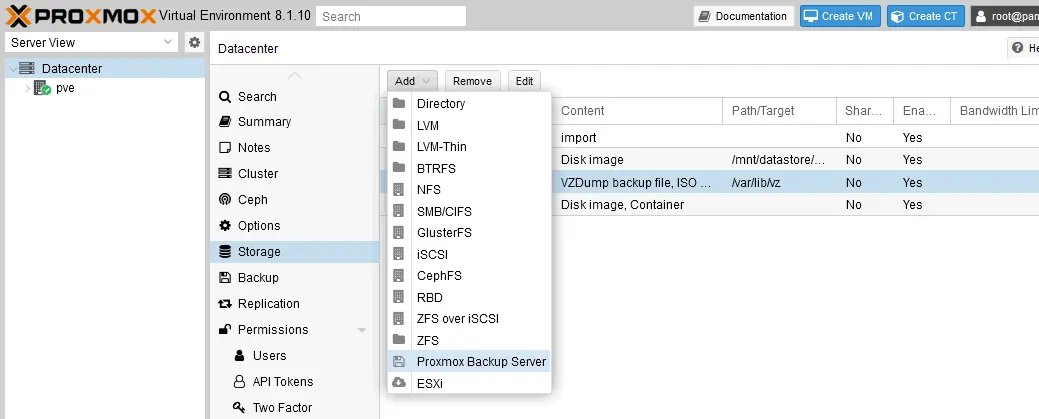This screenshot has height=419, width=1039.
Task: Click the Datacenter server icon in tree
Action: [x=27, y=68]
